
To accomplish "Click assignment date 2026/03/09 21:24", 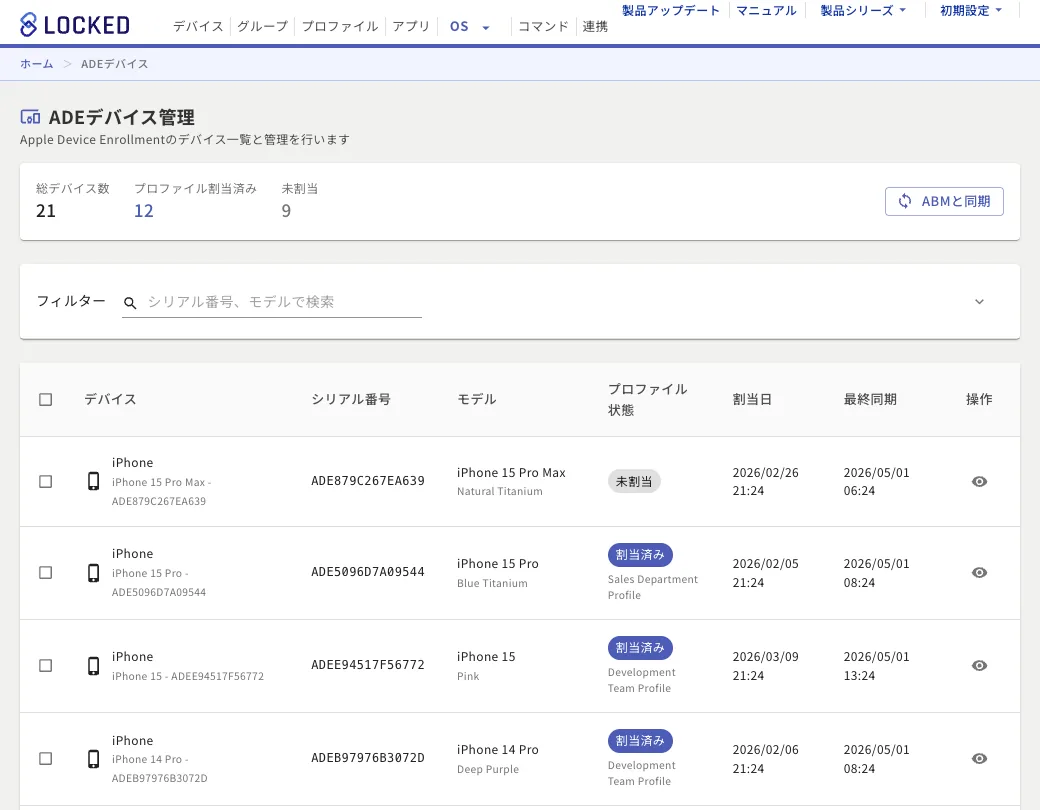I will 765,666.
